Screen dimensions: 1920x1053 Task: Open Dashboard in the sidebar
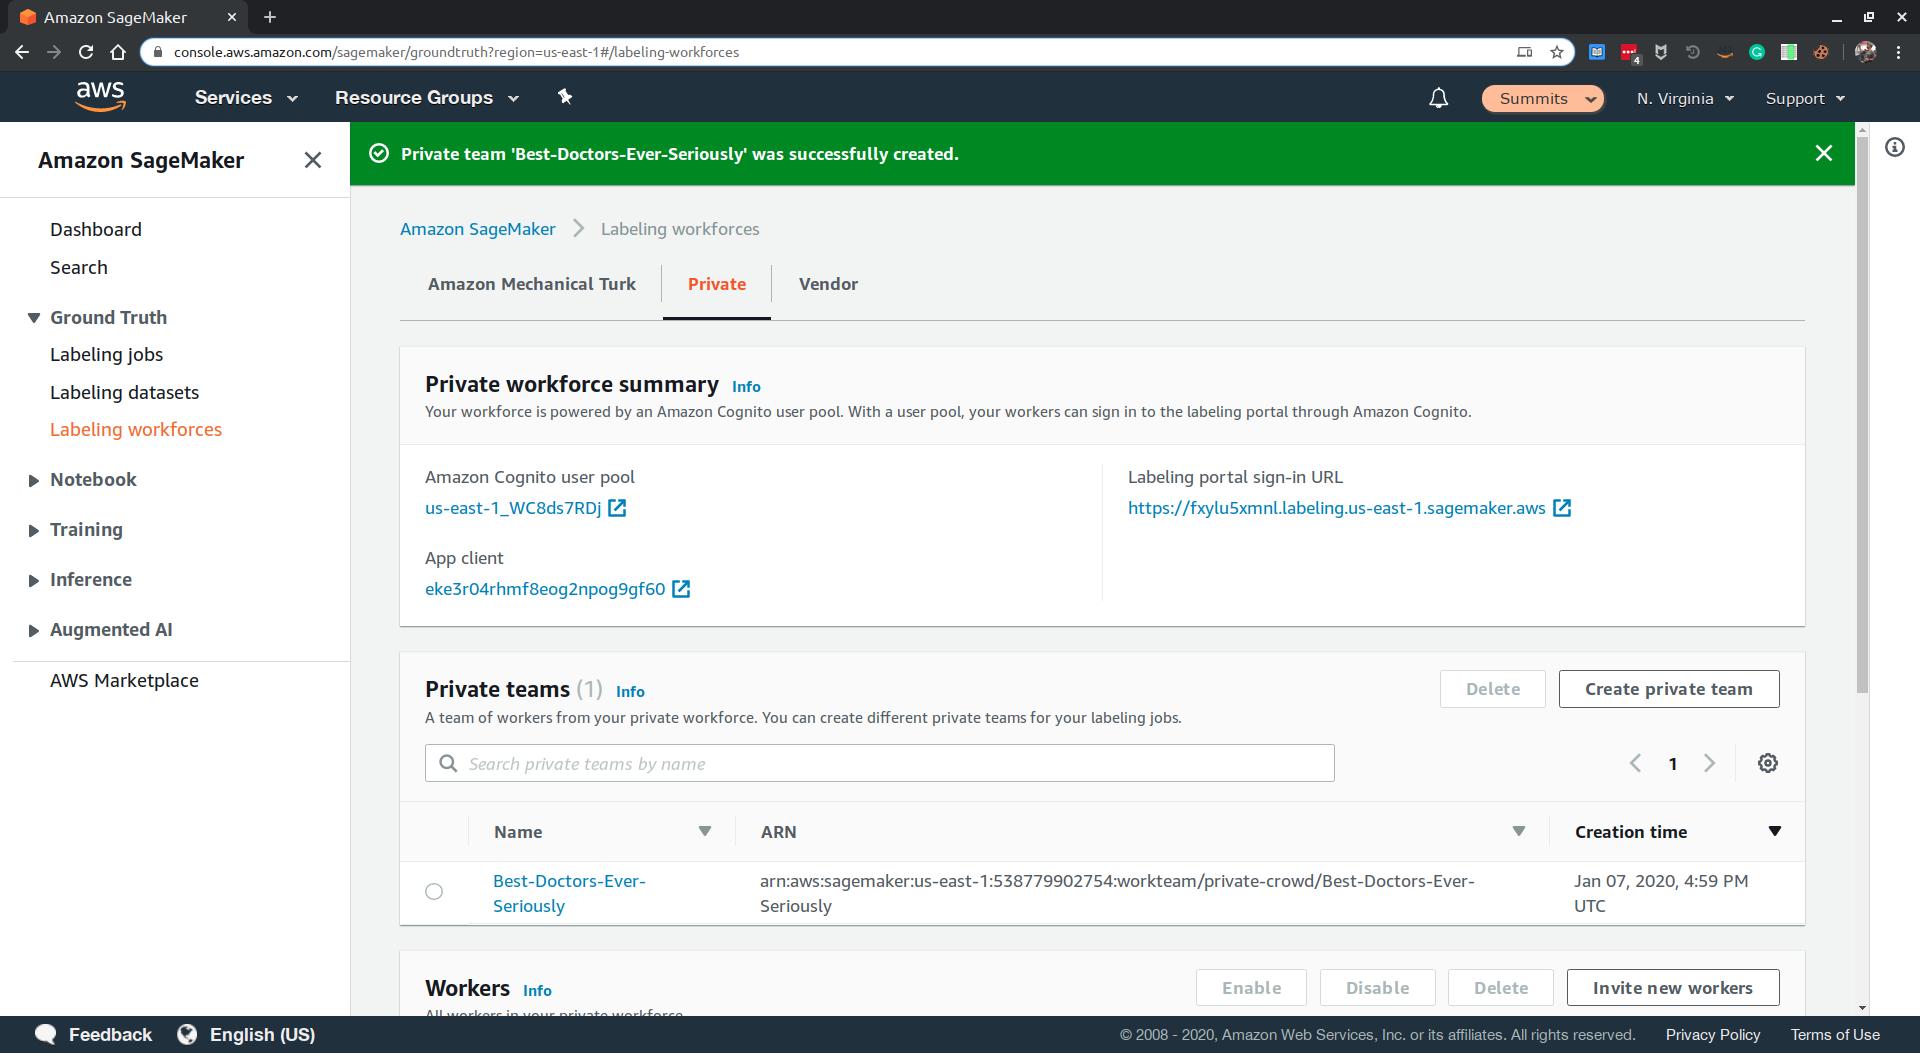tap(96, 229)
